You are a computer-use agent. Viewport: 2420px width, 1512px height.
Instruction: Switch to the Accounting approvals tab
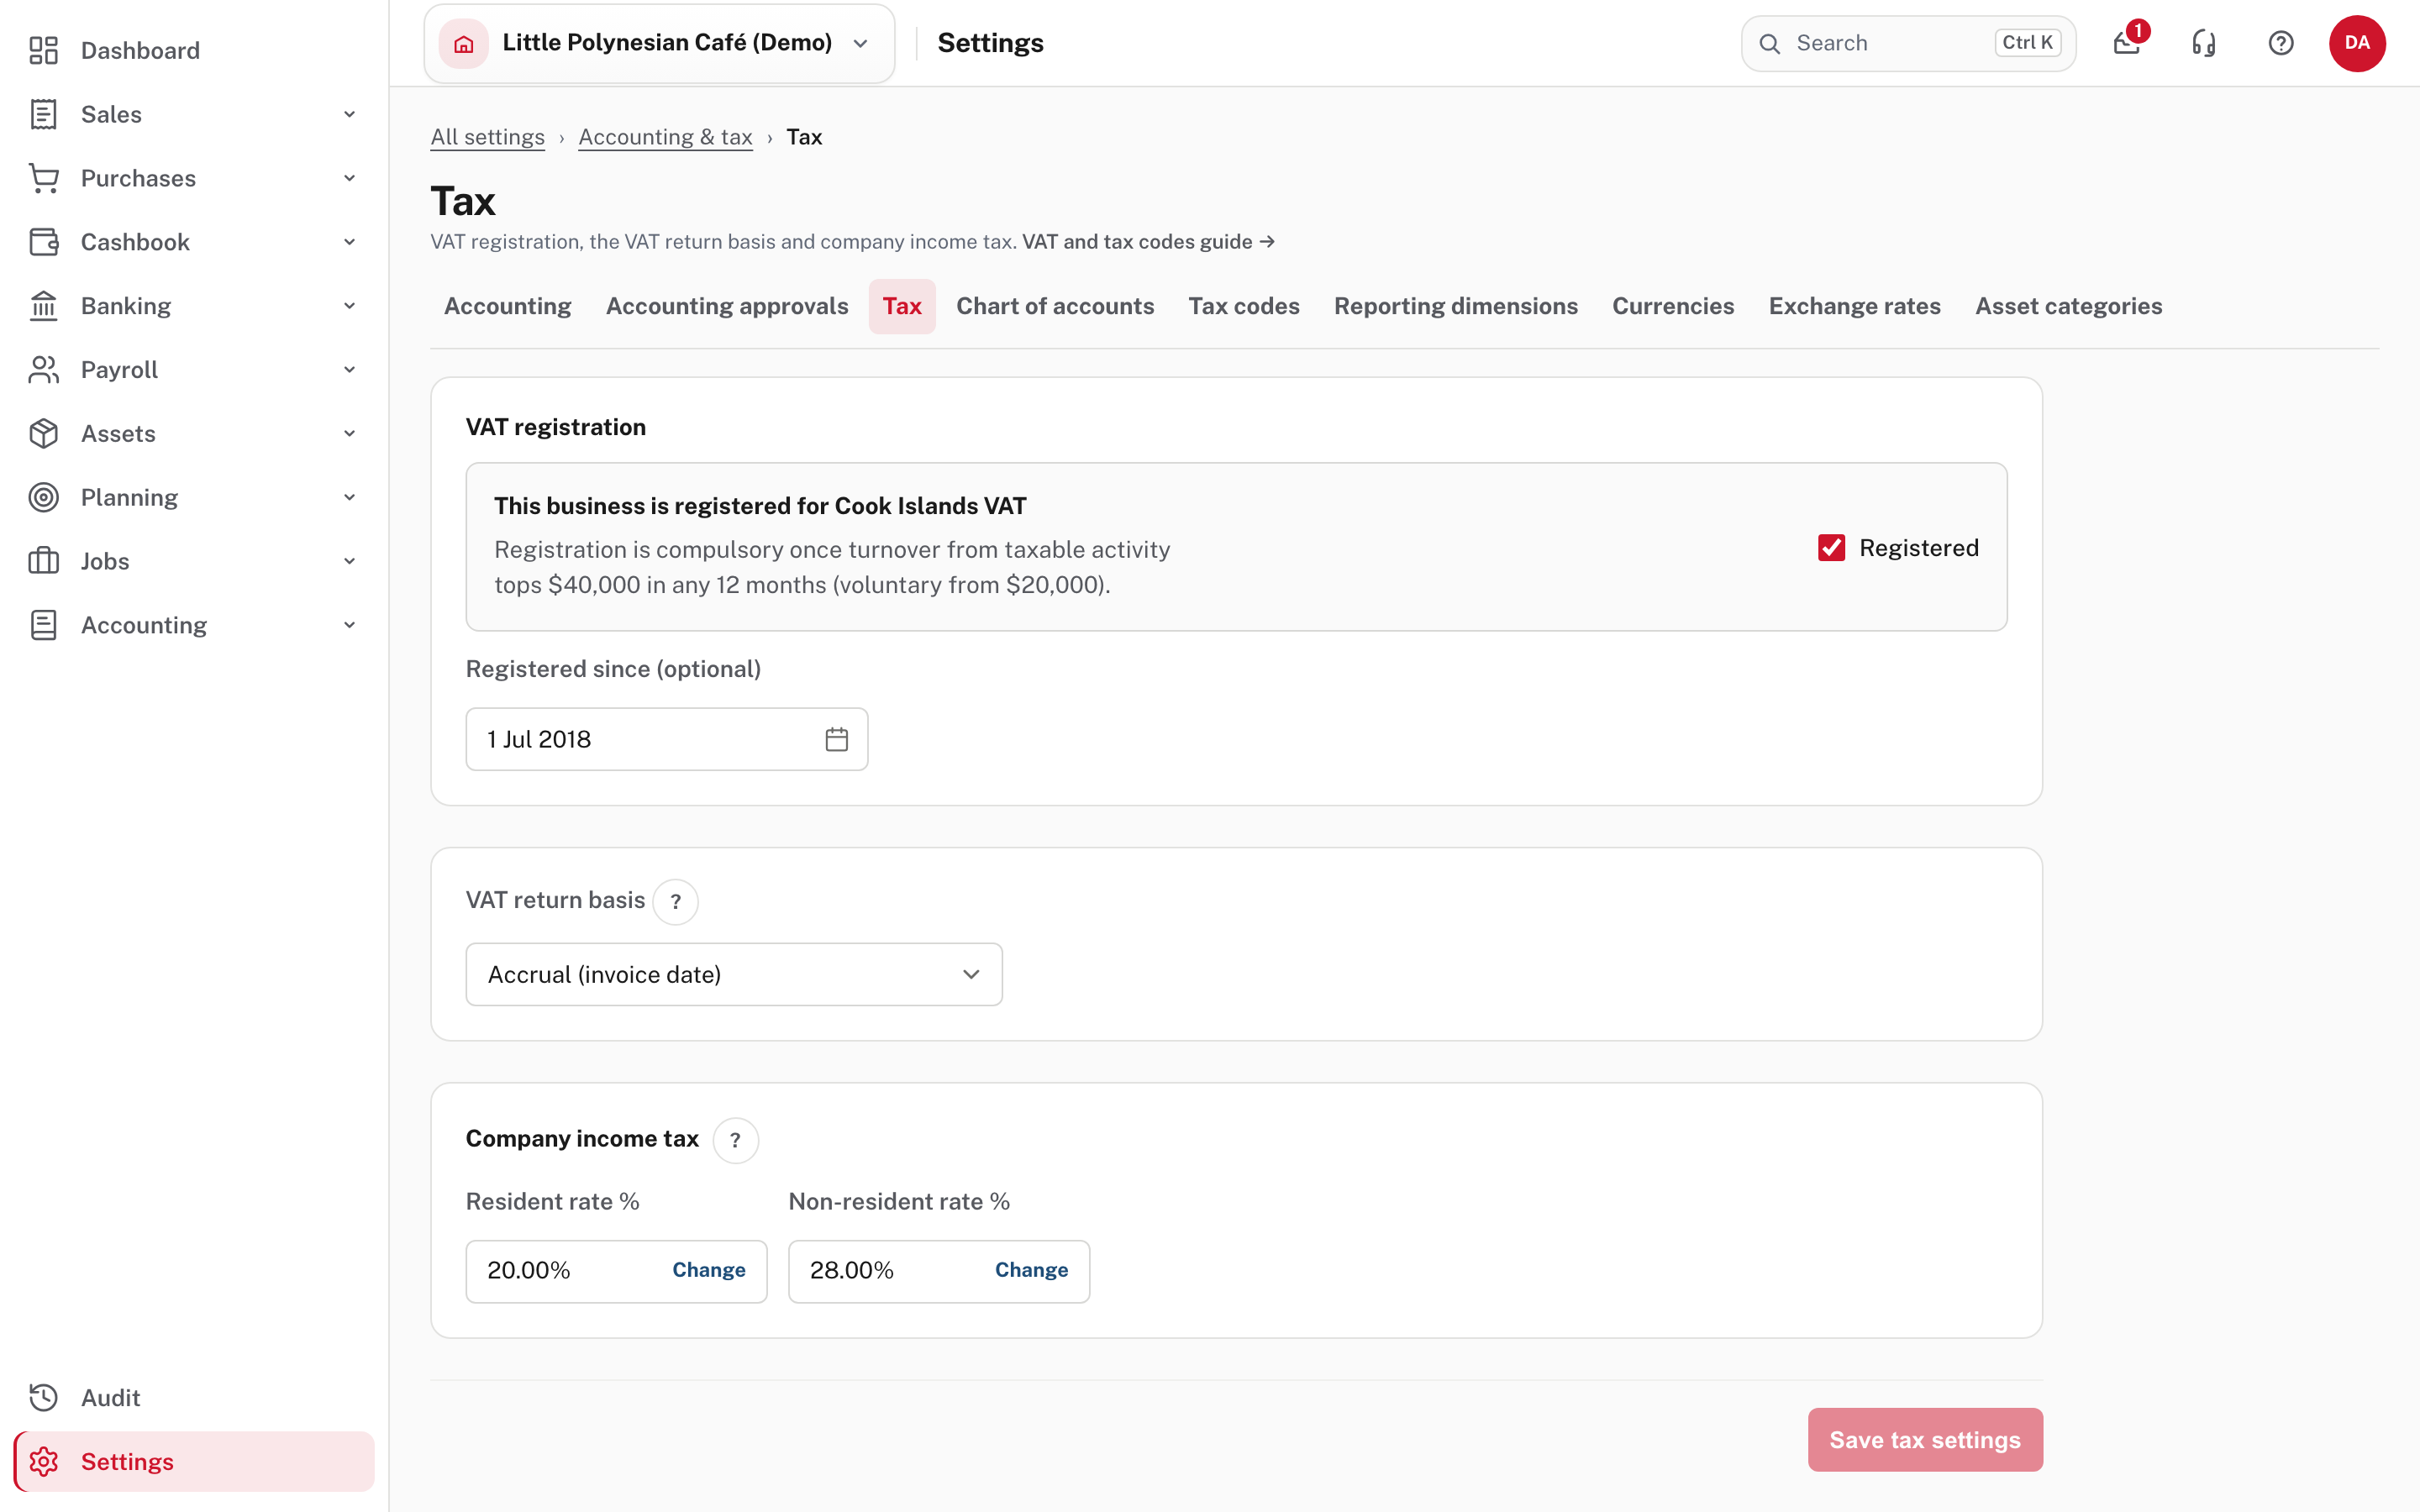coord(727,306)
